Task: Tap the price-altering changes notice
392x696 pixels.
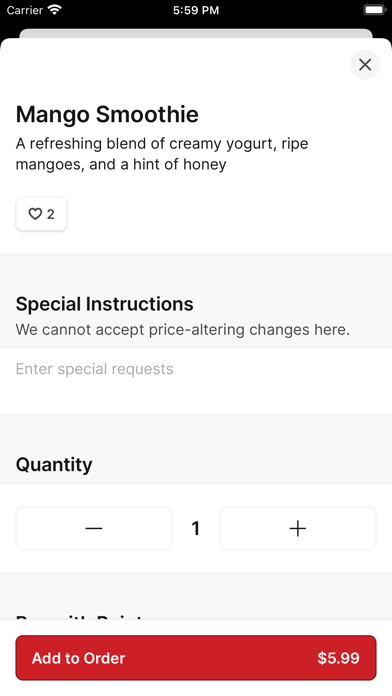Action: point(183,330)
